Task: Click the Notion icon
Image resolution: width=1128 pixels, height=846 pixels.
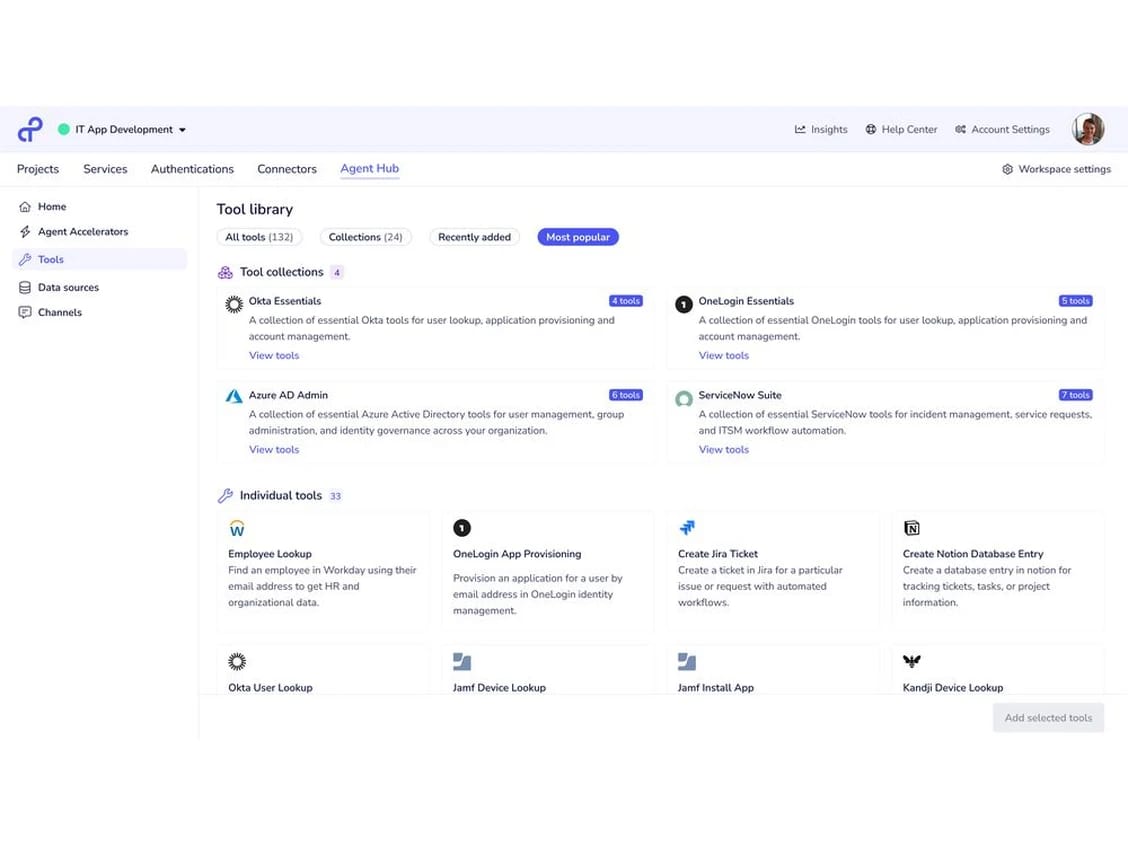Action: (x=911, y=528)
